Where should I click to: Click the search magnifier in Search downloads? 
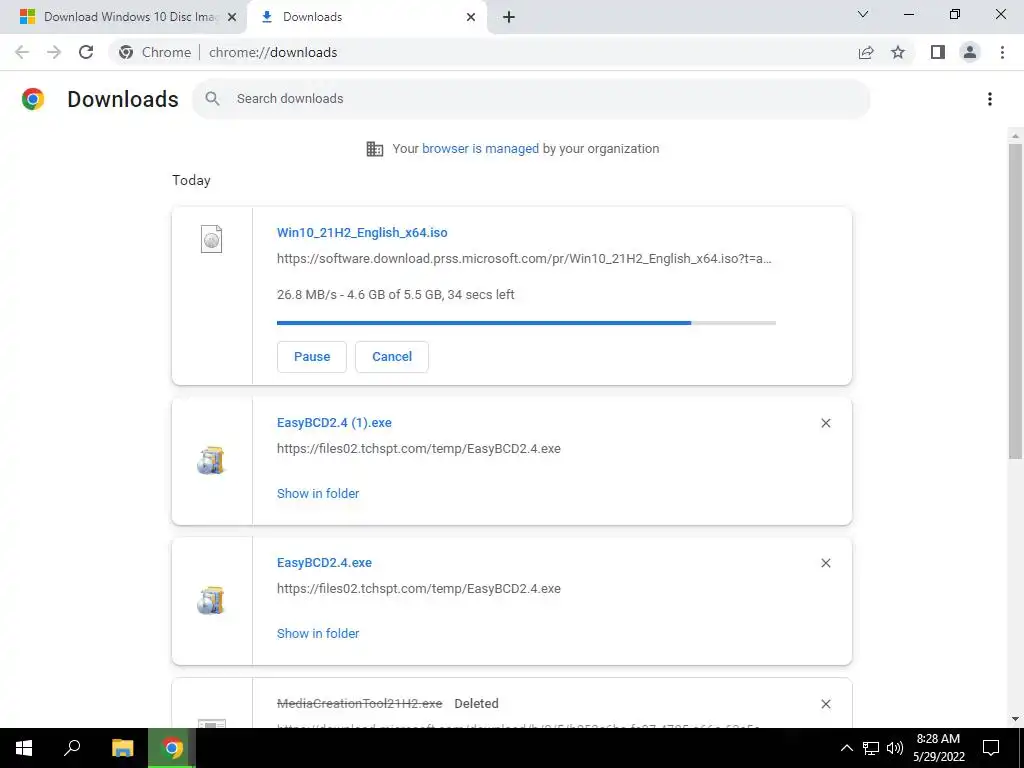212,99
